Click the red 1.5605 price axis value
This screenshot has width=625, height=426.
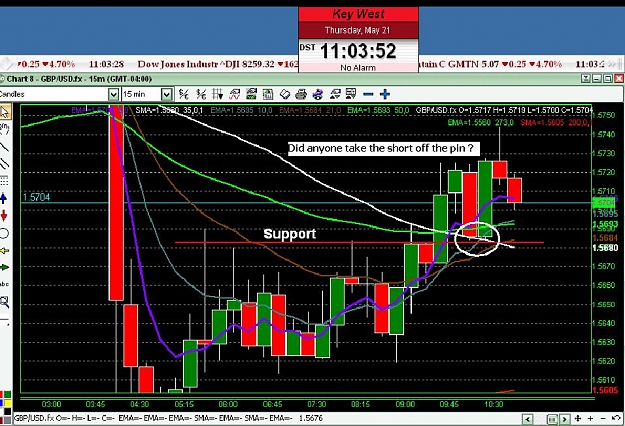coord(605,390)
